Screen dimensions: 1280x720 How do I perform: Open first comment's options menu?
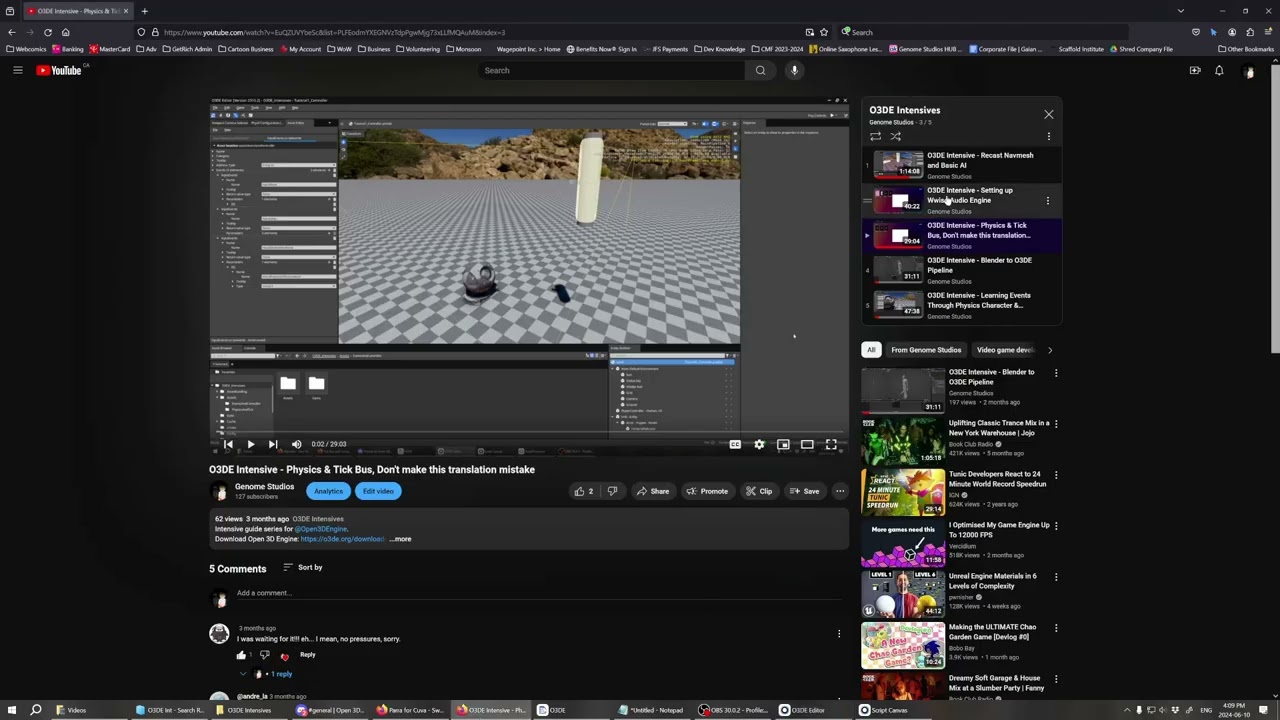point(839,633)
